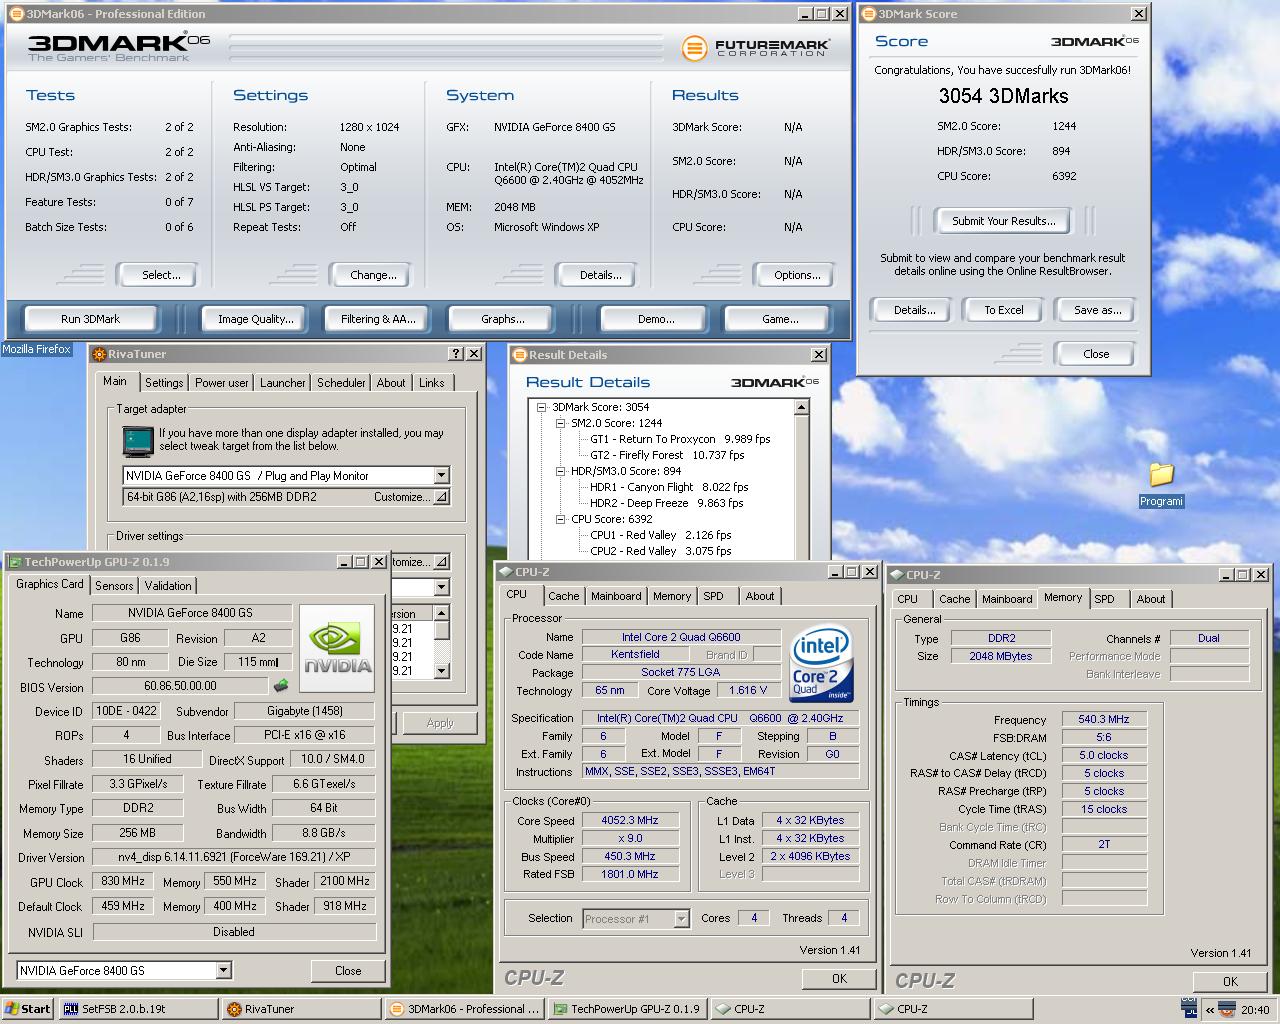Open the driver settings Customize arrow in RivaTuner
The width and height of the screenshot is (1280, 1024).
441,562
